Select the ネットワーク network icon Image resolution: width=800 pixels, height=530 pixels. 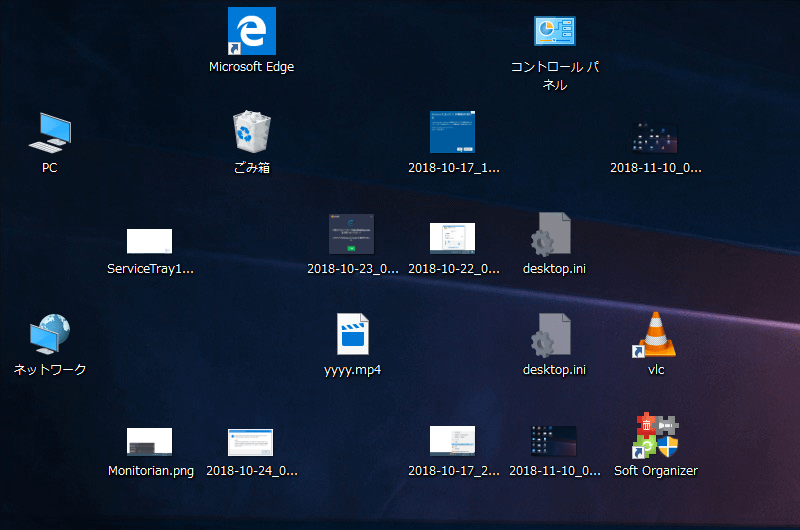click(49, 334)
